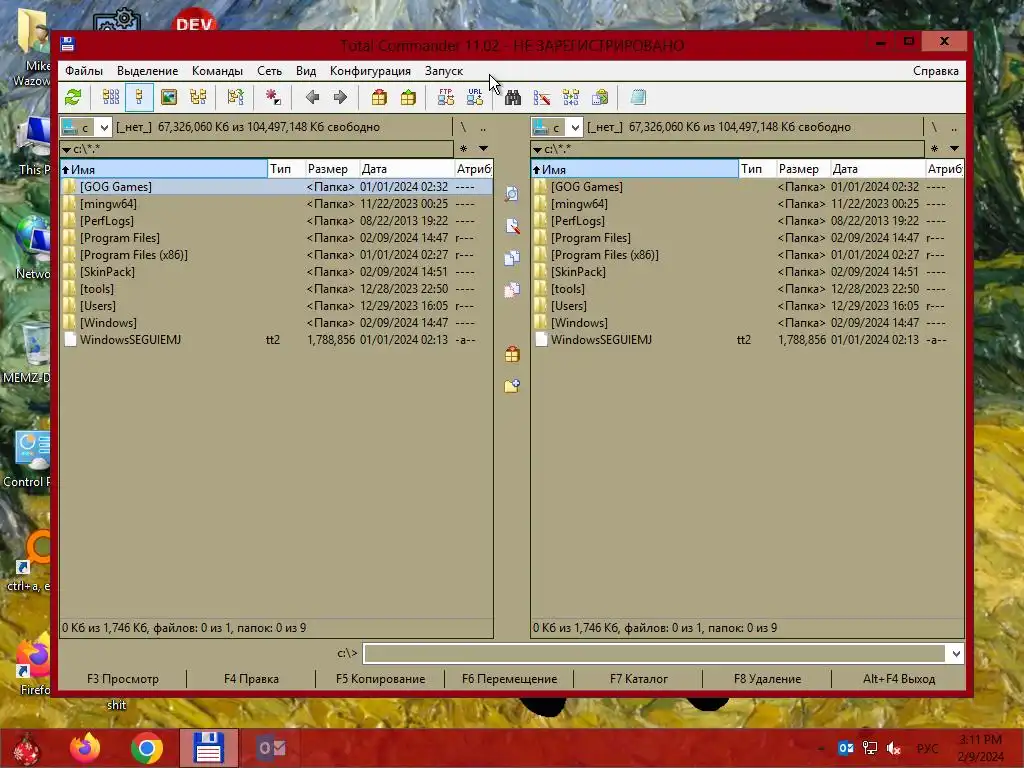
Task: Click the view icon in the middle bar
Action: tap(512, 194)
